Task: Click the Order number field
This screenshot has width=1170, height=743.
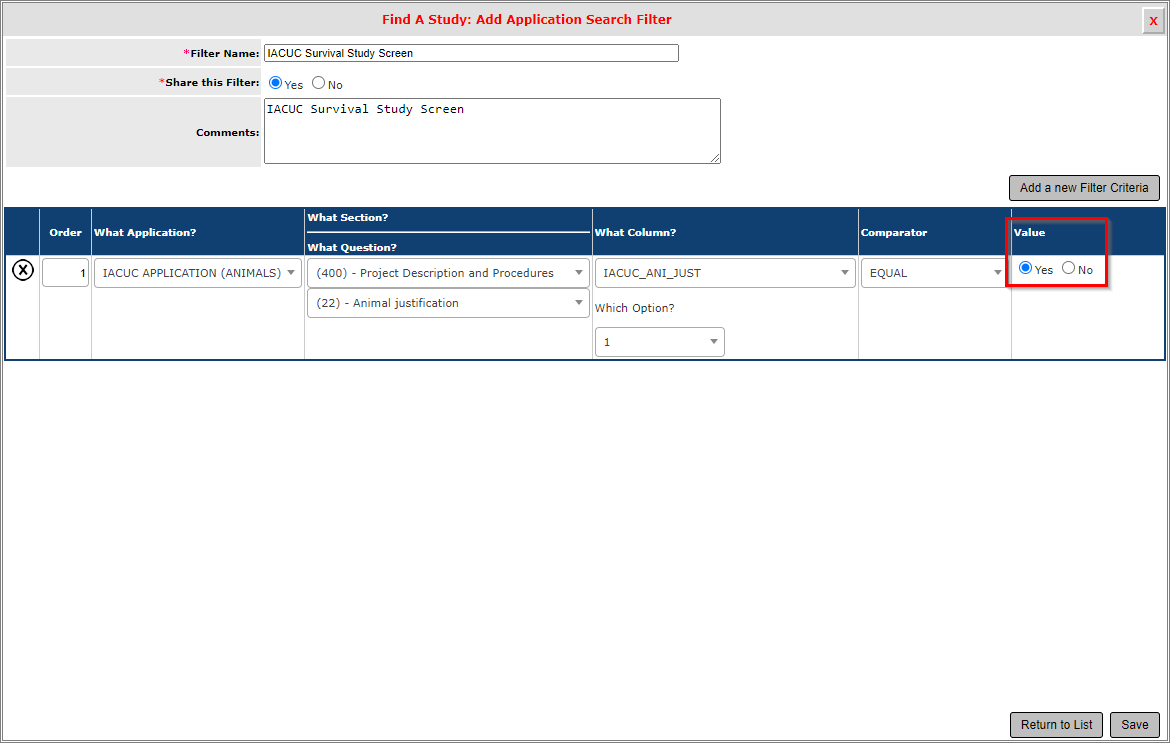Action: pyautogui.click(x=66, y=273)
